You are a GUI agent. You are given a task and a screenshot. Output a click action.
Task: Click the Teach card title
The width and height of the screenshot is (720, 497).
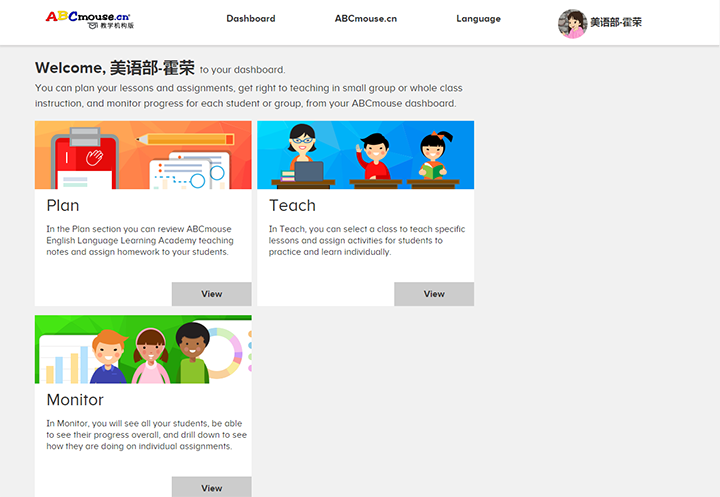click(x=292, y=205)
